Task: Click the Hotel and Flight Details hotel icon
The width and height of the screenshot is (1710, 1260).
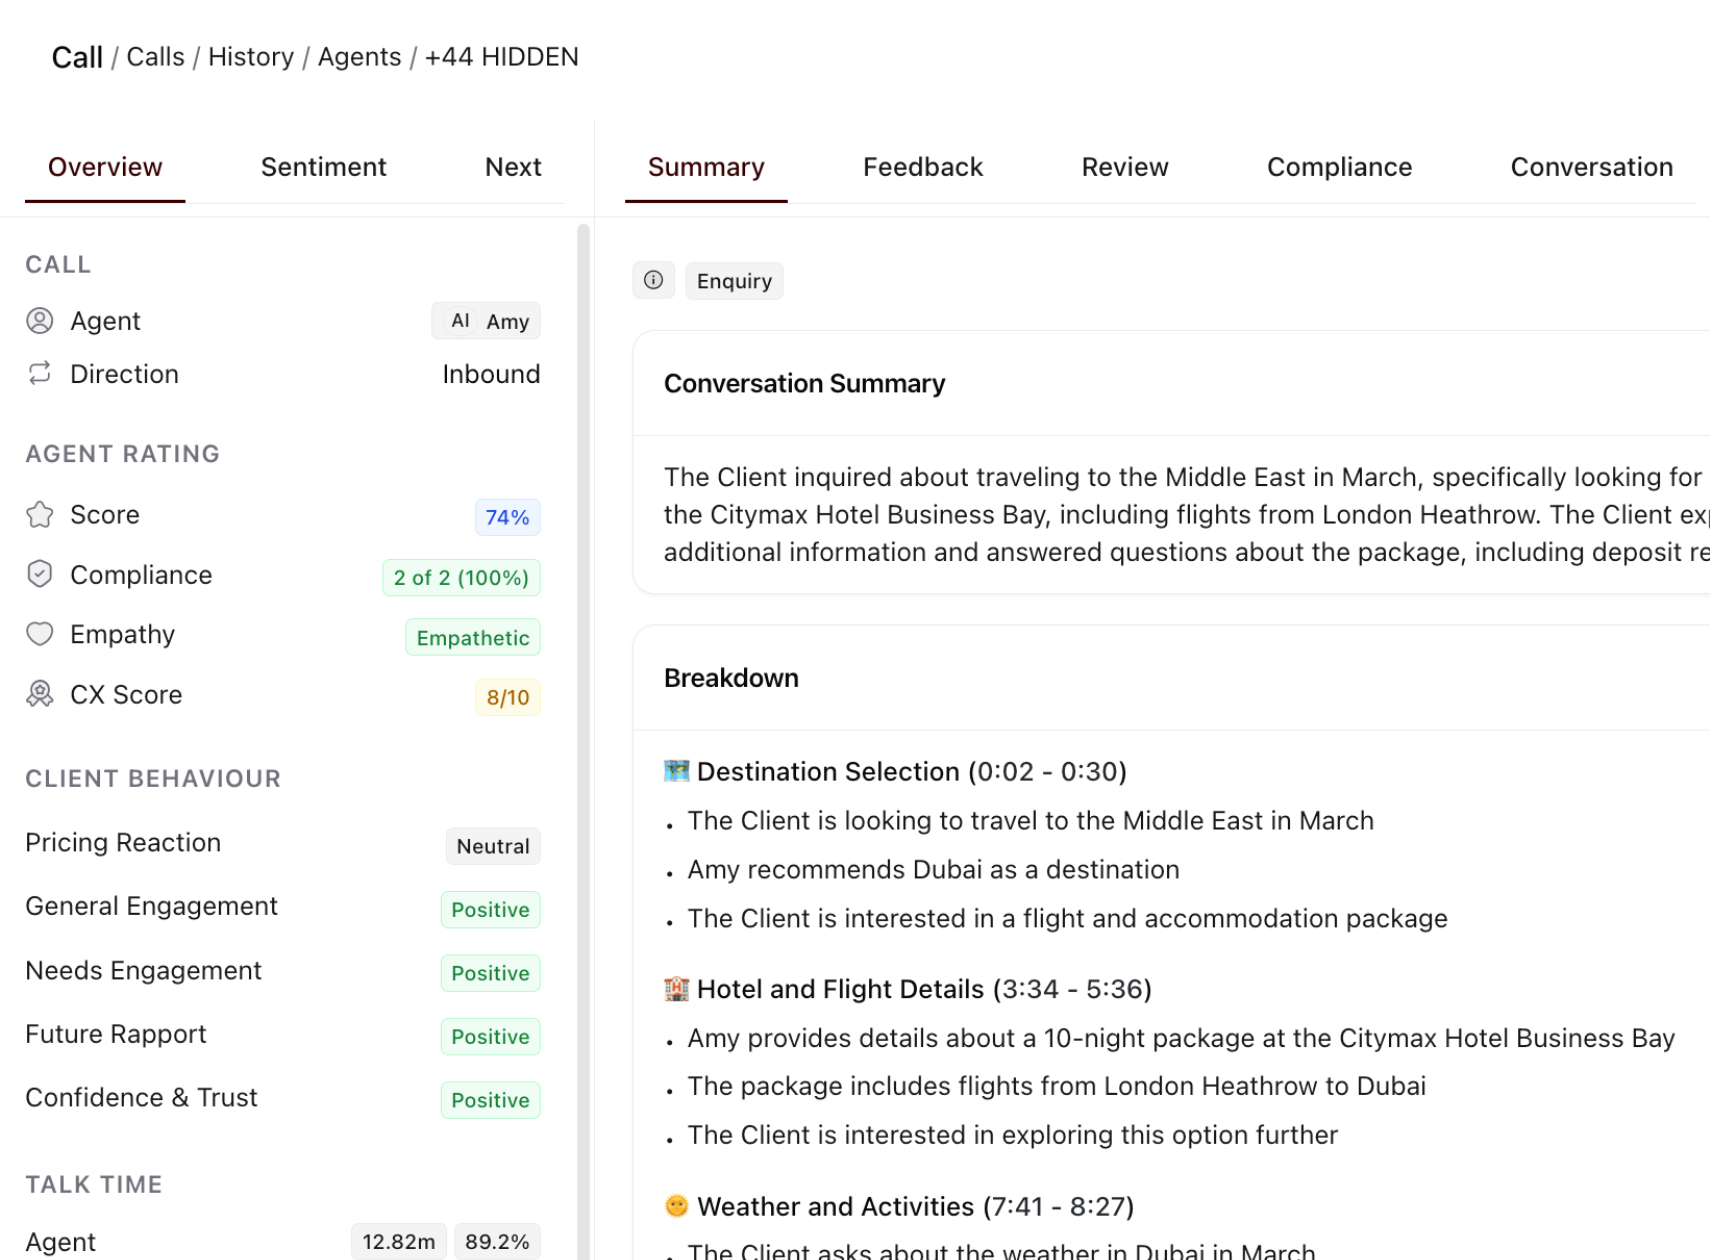Action: (x=677, y=989)
